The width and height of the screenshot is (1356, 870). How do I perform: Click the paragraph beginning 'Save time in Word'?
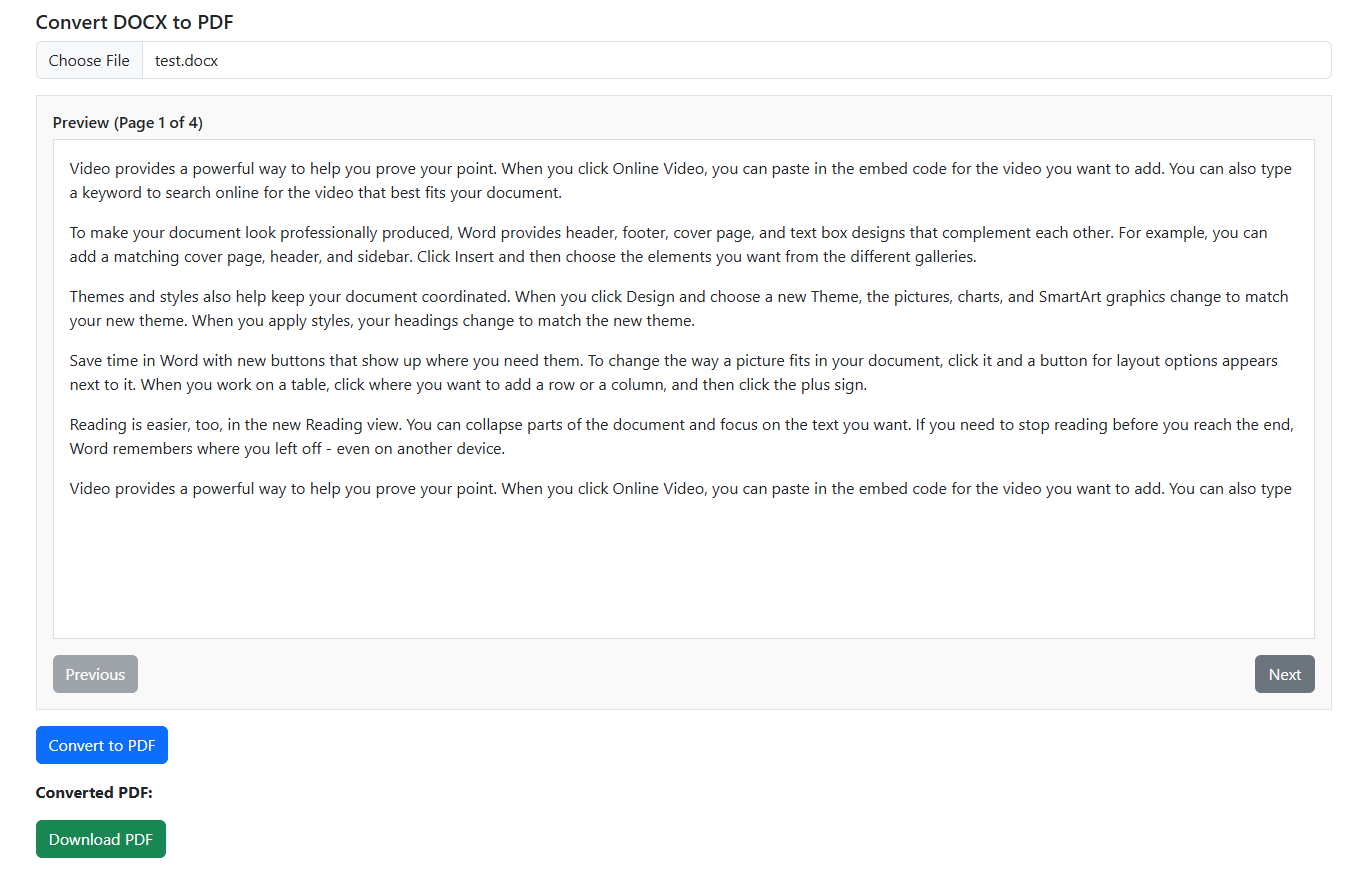pyautogui.click(x=674, y=372)
